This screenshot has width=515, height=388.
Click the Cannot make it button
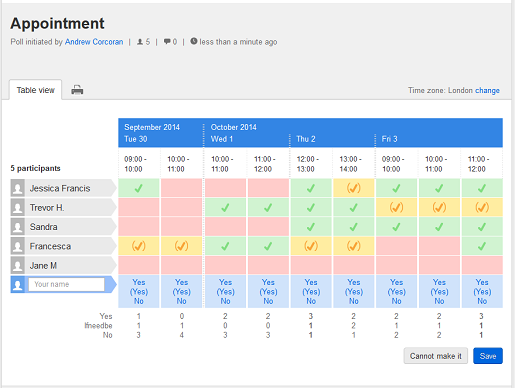tap(436, 356)
